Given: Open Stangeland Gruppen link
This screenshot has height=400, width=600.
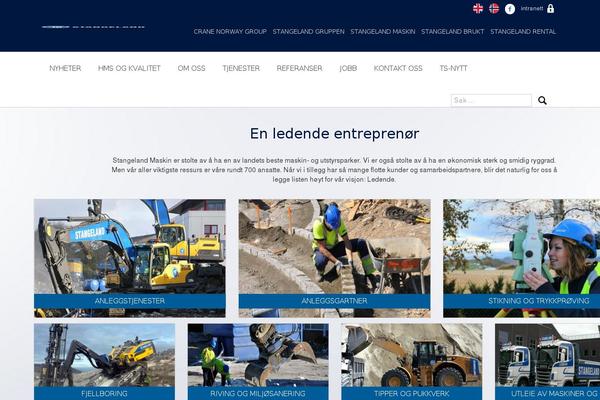Looking at the screenshot, I should pos(308,31).
